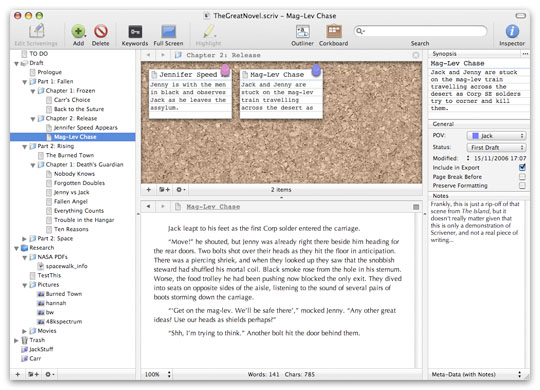Click add-folder button at binder bottom

pyautogui.click(x=33, y=374)
